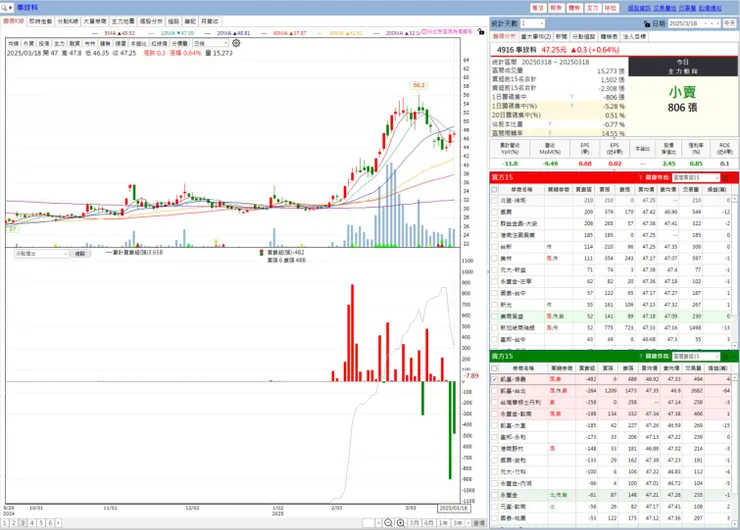The width and height of the screenshot is (740, 530).
Task: Tick the checkbox of buyer row with 買賣超 114
Action: (x=494, y=246)
